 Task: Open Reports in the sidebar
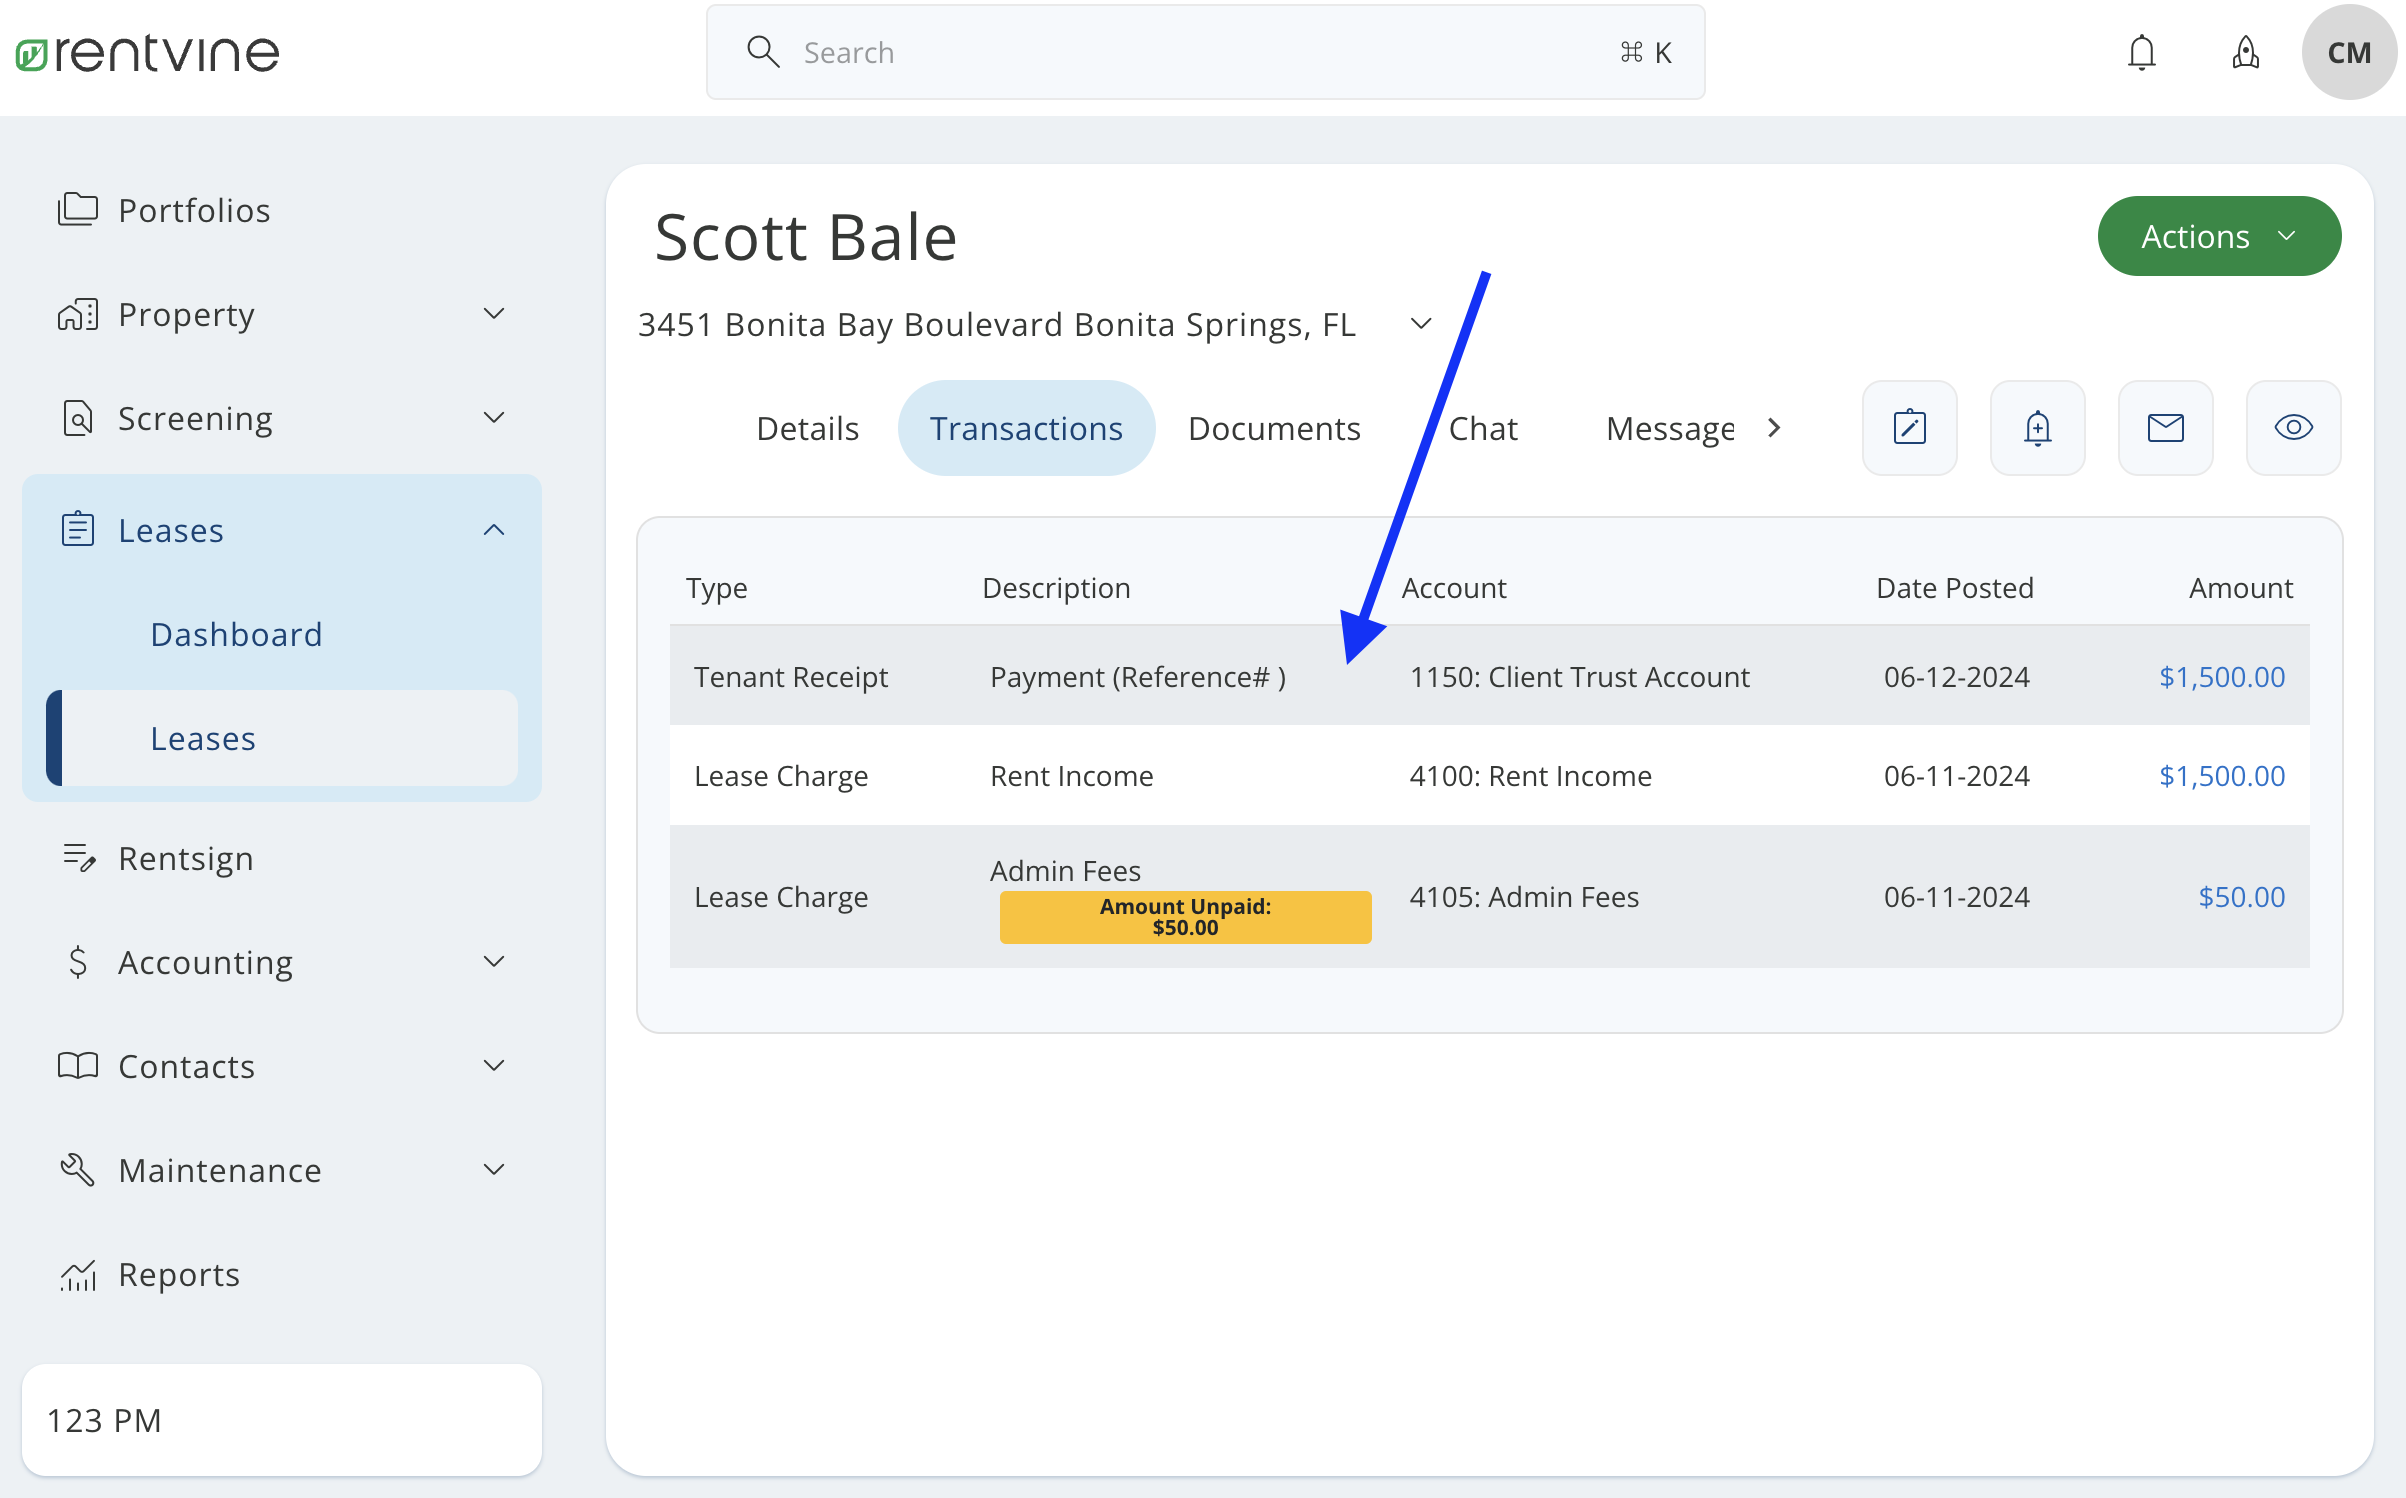[x=179, y=1274]
